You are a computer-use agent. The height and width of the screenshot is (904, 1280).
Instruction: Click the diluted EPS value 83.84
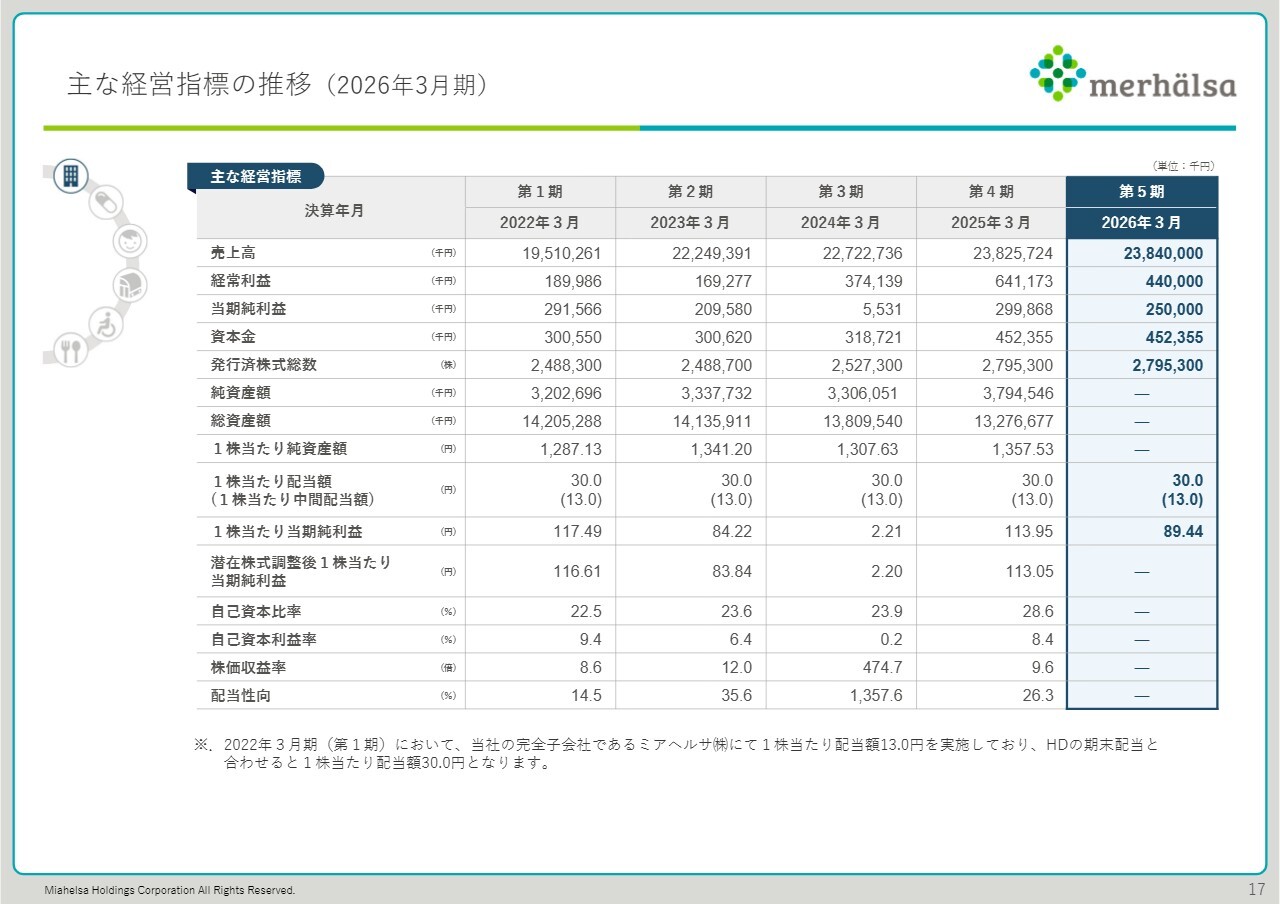pyautogui.click(x=731, y=572)
